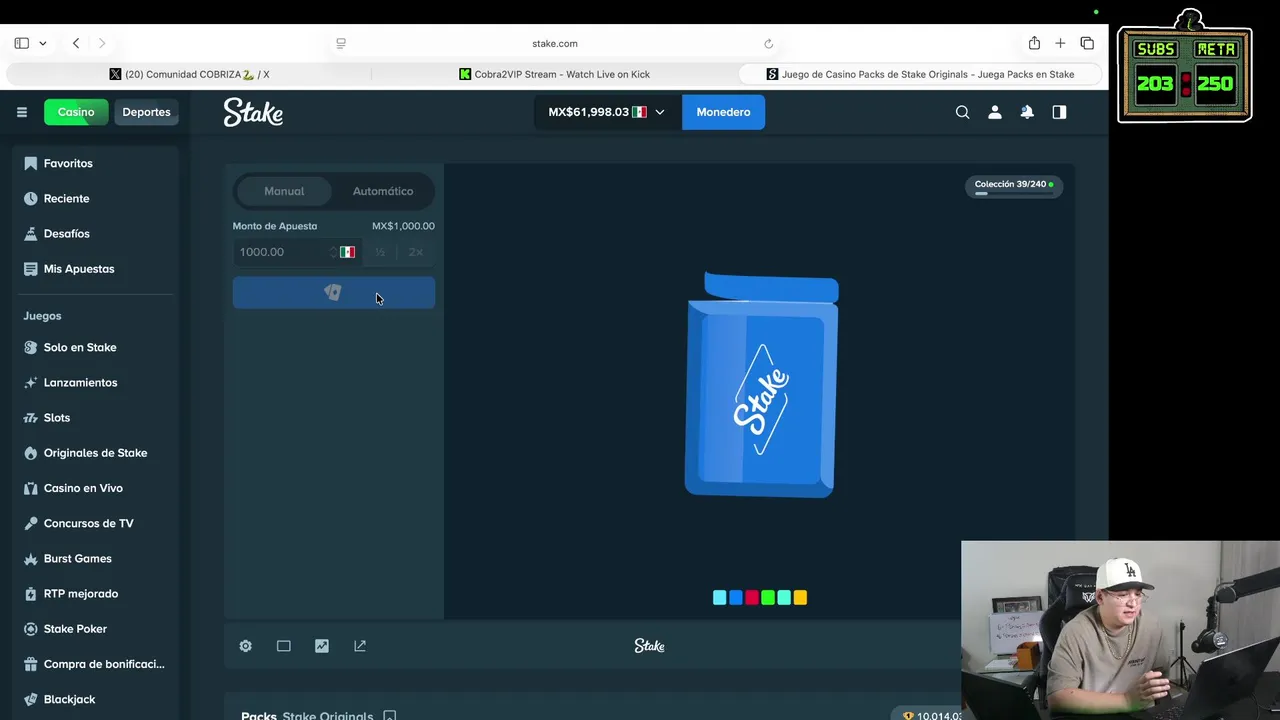Viewport: 1280px width, 720px height.
Task: Open the hamburger menu in Stake header
Action: 21,112
